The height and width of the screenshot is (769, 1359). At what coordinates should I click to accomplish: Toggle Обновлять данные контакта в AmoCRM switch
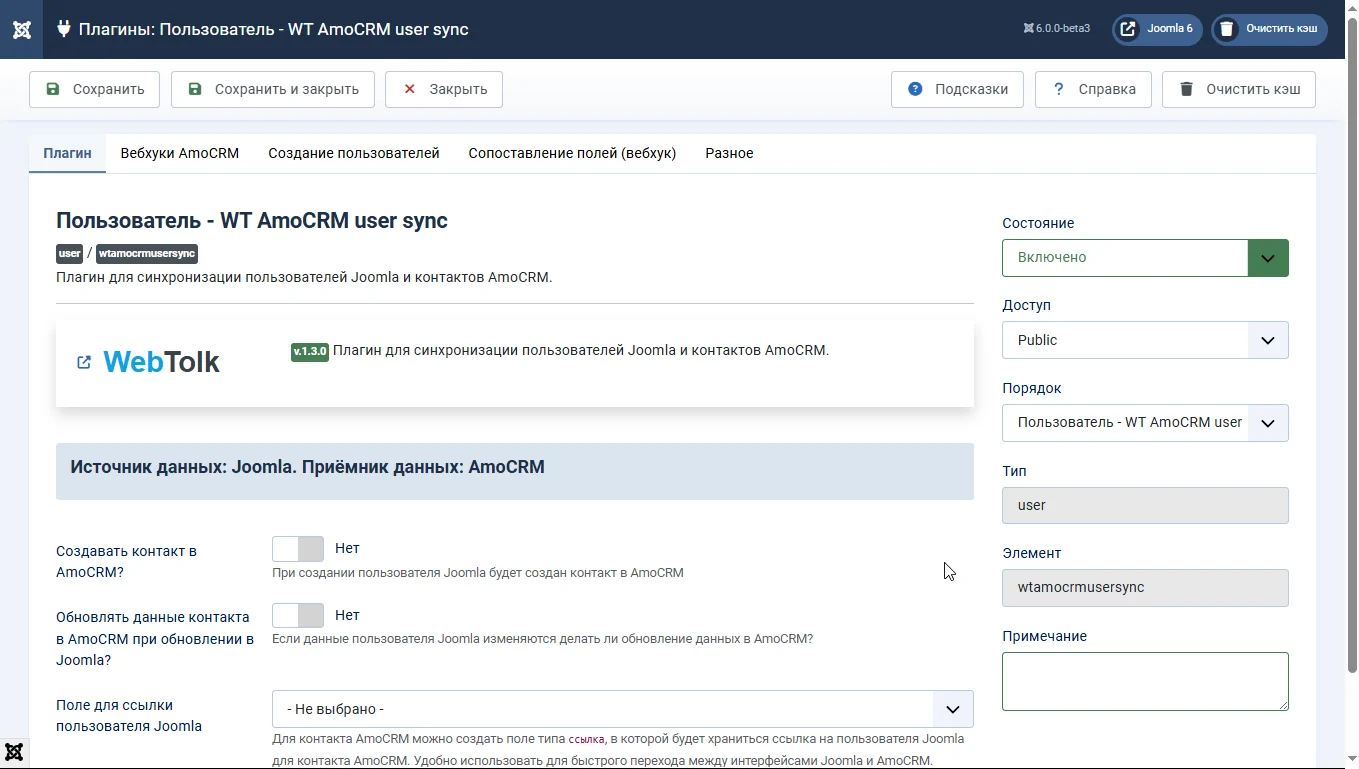[298, 616]
